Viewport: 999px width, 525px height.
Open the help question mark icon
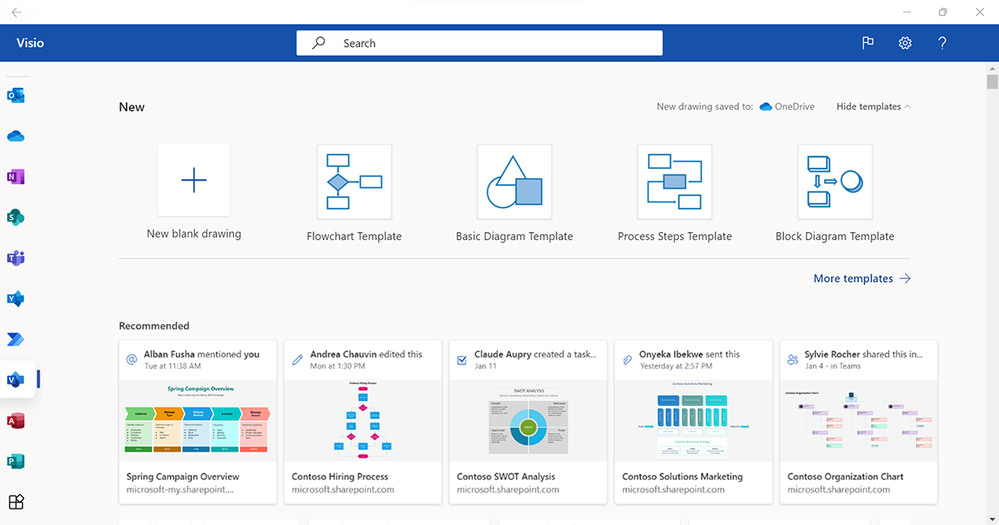pos(942,43)
